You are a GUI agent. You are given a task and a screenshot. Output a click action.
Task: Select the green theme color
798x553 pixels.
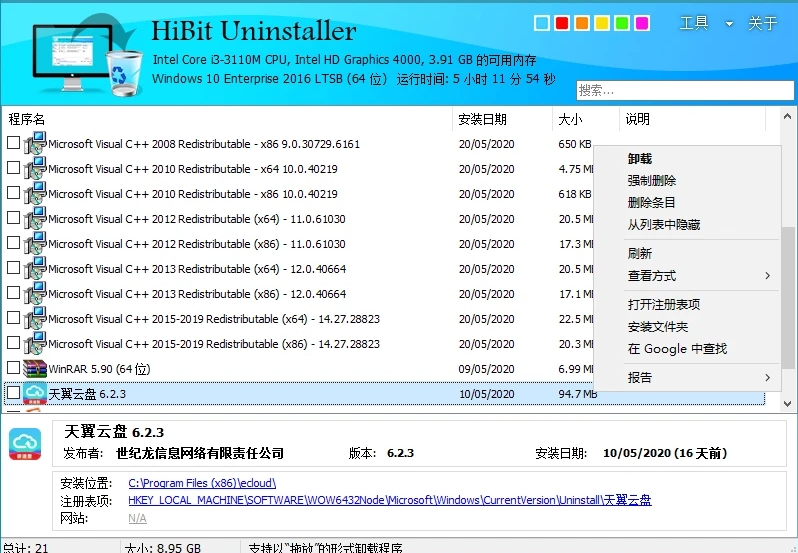(x=622, y=23)
